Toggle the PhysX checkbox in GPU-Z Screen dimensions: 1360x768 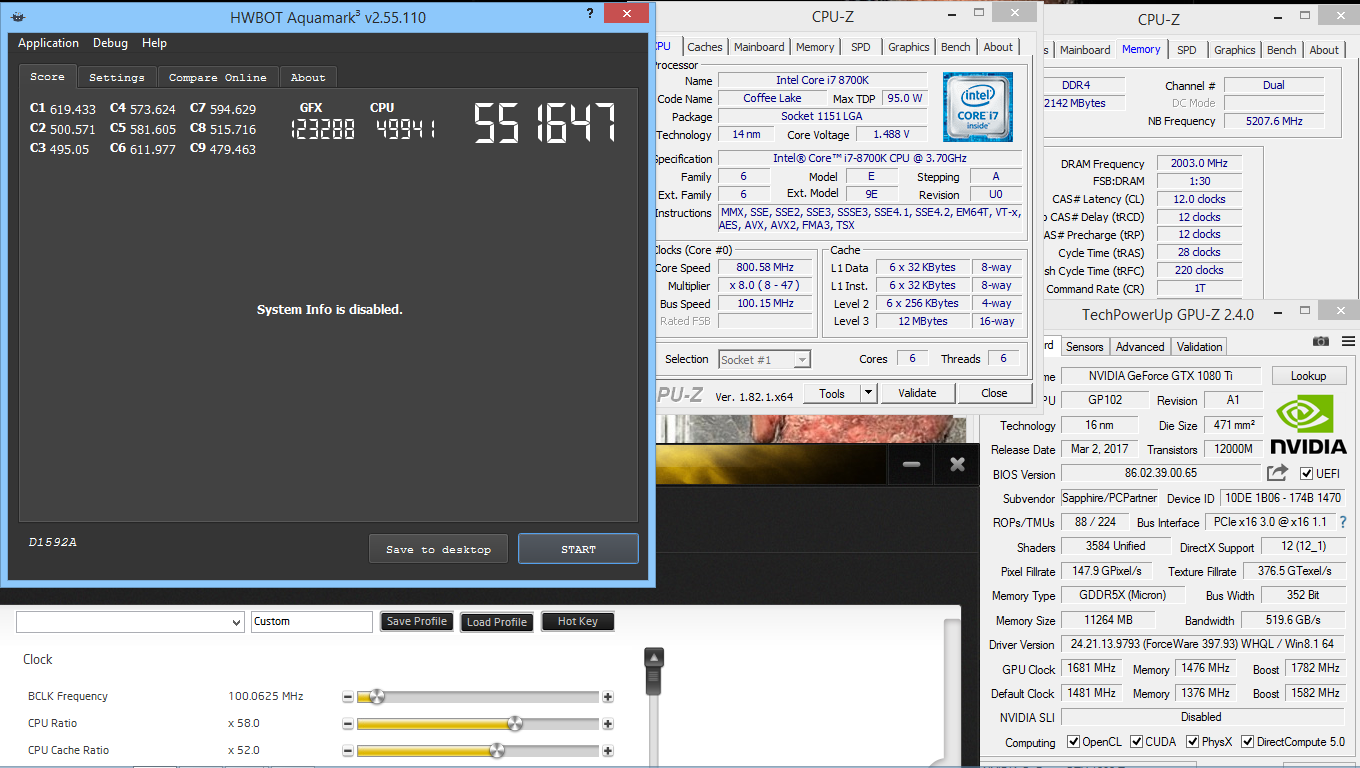coord(1192,742)
